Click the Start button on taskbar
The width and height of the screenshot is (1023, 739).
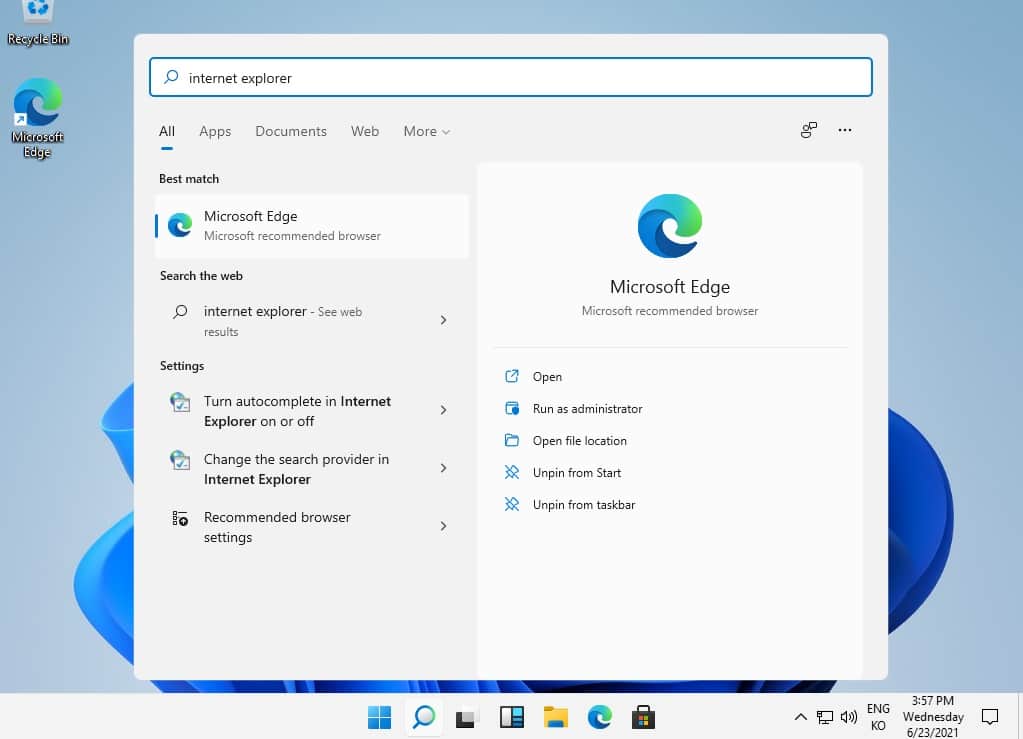tap(379, 717)
